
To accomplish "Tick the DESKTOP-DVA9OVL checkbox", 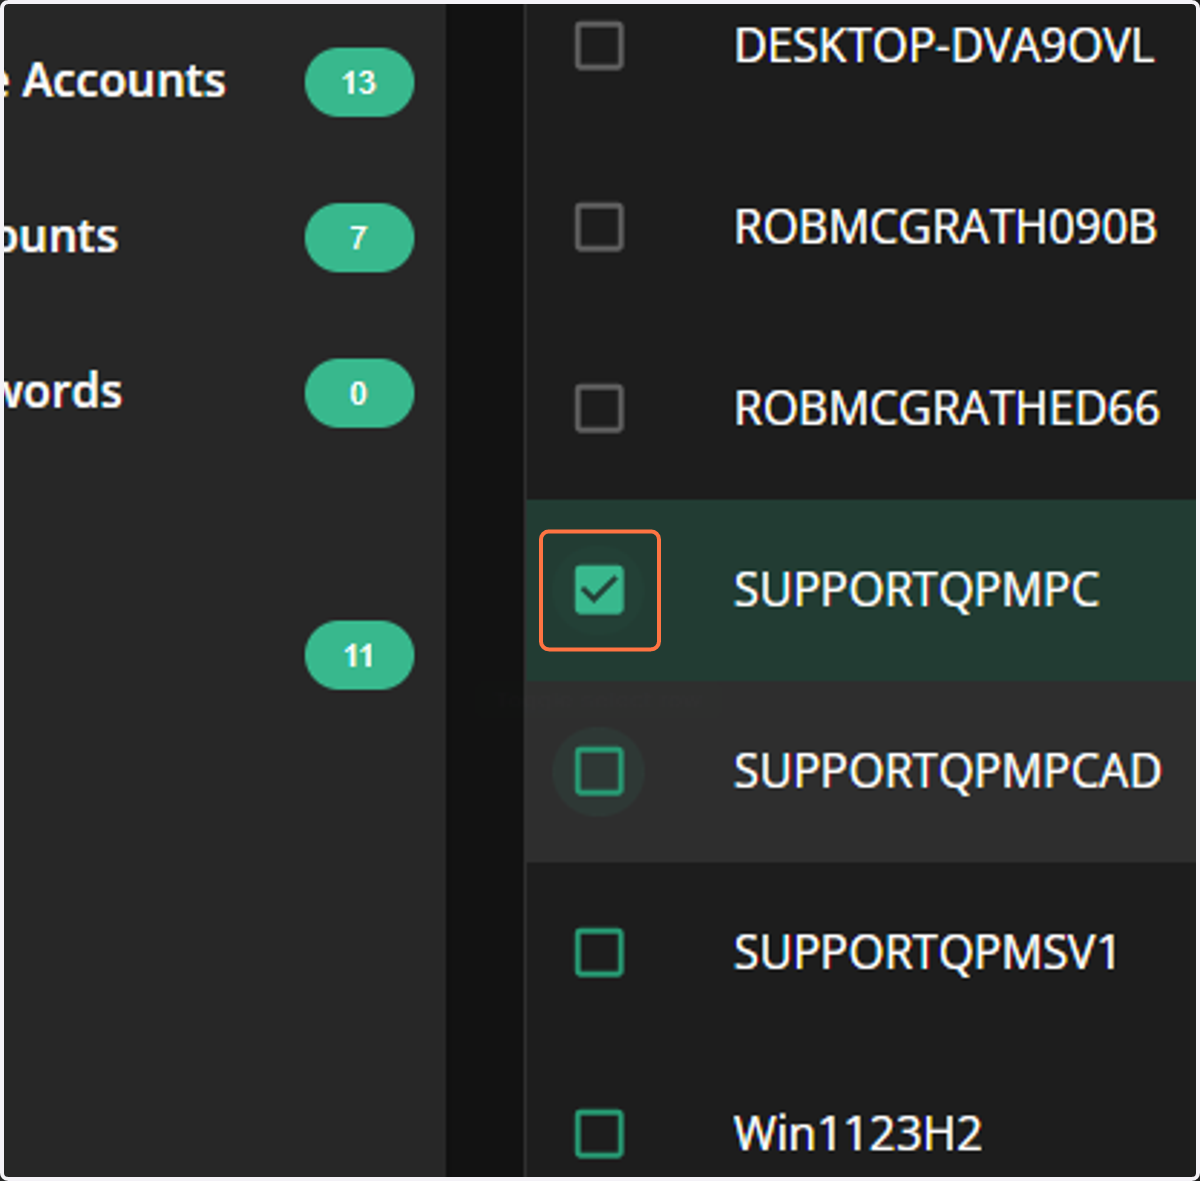I will 599,46.
